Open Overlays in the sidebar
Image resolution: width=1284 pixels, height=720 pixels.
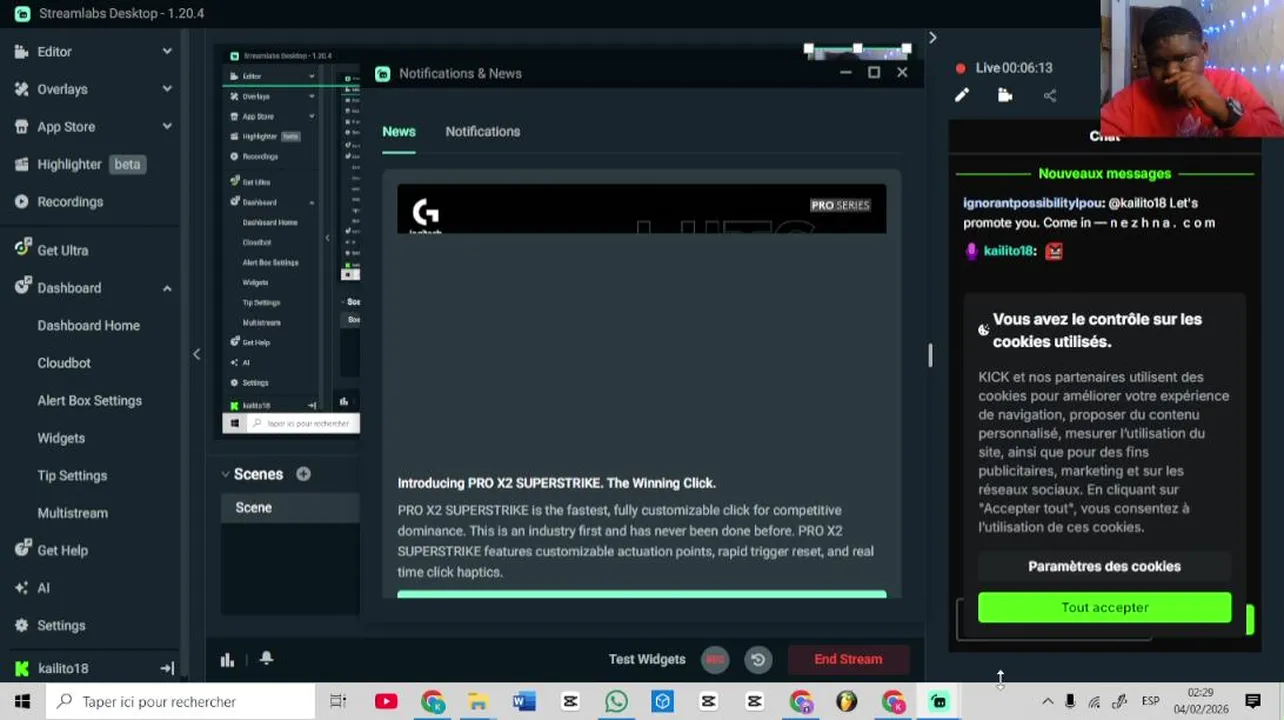pyautogui.click(x=62, y=89)
